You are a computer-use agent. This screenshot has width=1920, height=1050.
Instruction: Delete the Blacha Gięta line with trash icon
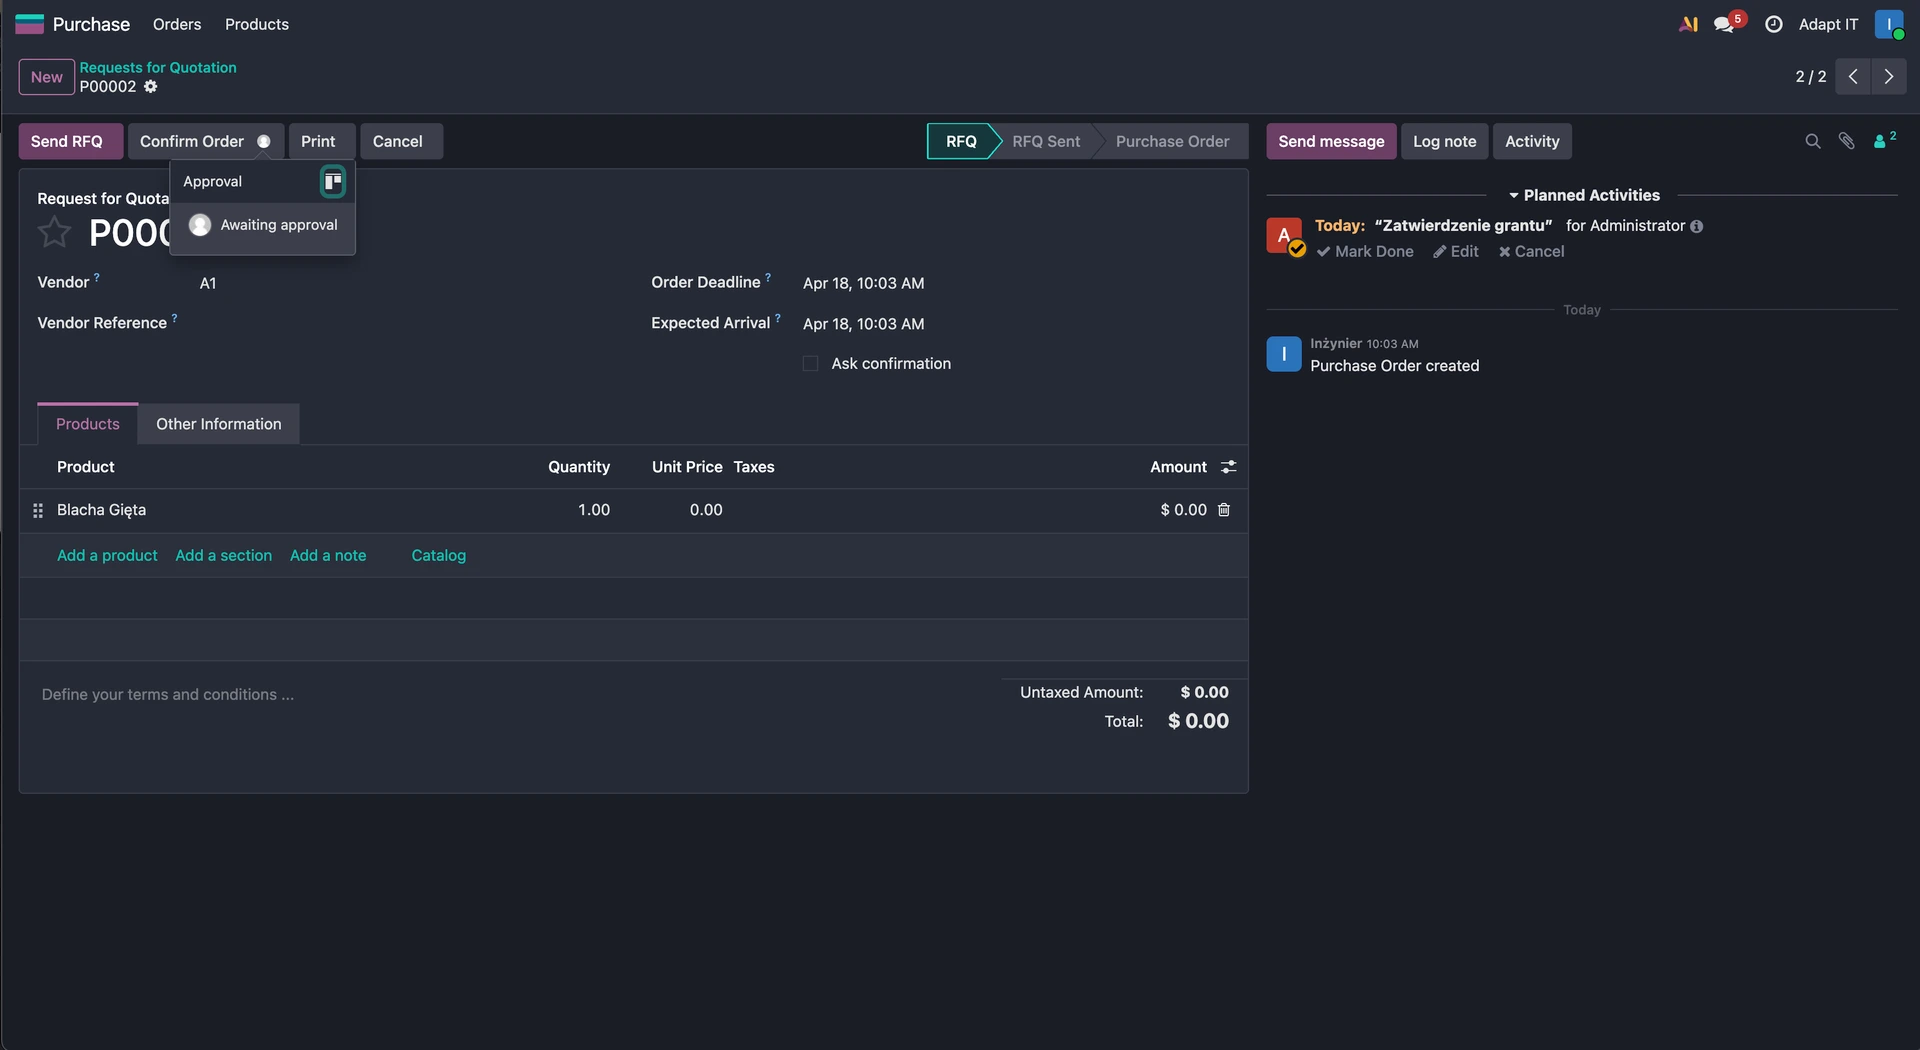1223,510
